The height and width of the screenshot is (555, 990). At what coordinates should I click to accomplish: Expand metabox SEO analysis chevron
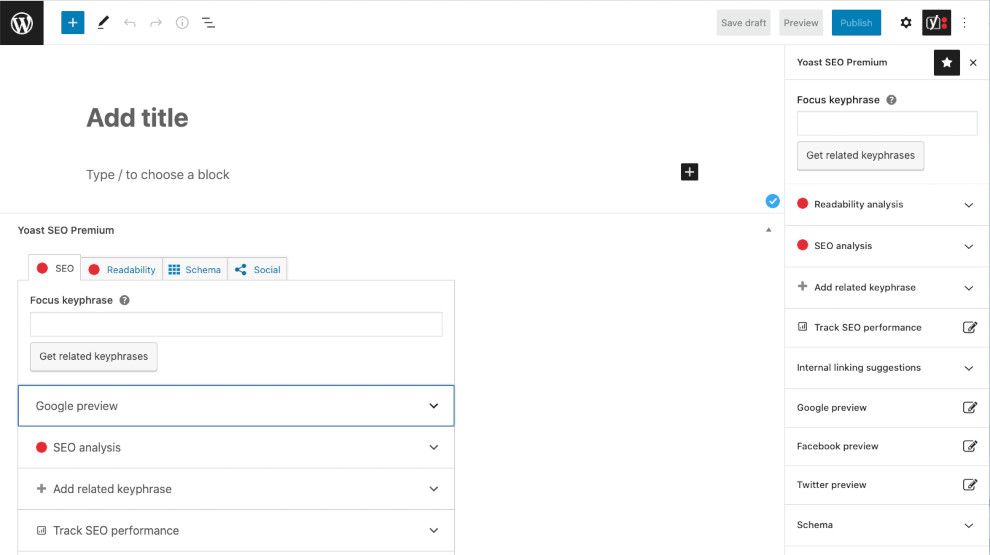pos(434,447)
